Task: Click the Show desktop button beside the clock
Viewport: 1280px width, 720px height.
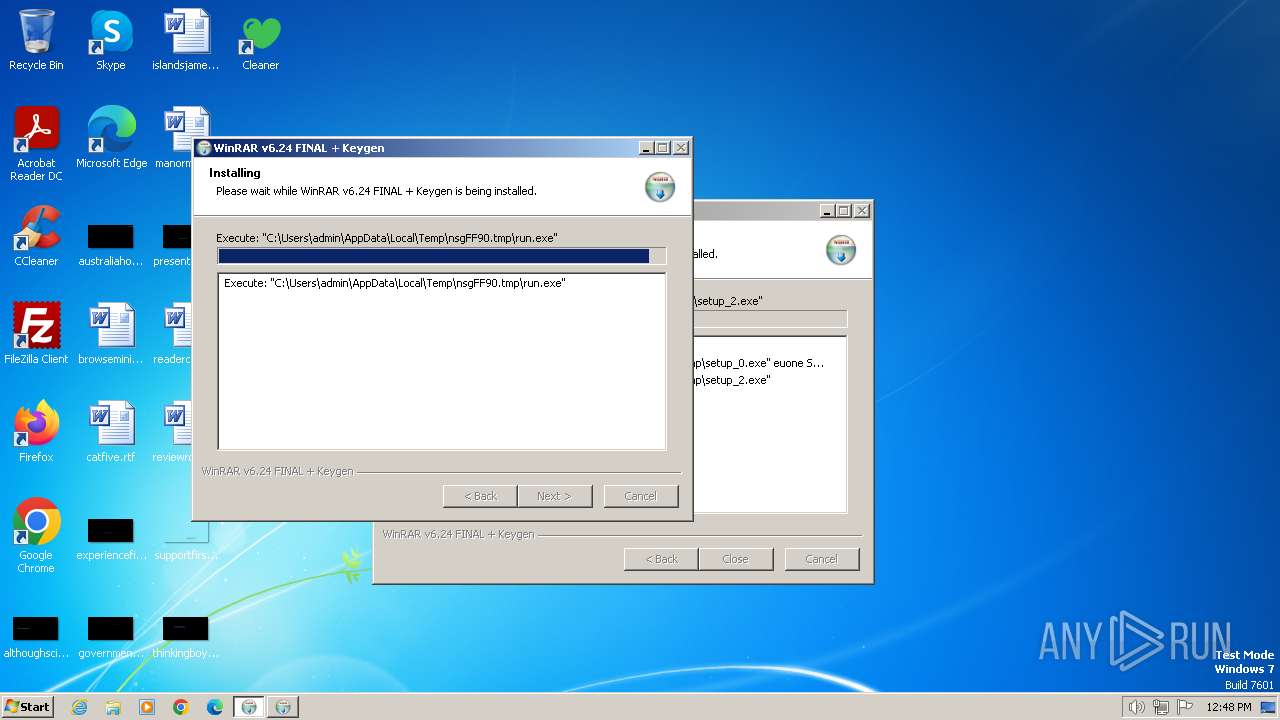Action: (x=1269, y=707)
